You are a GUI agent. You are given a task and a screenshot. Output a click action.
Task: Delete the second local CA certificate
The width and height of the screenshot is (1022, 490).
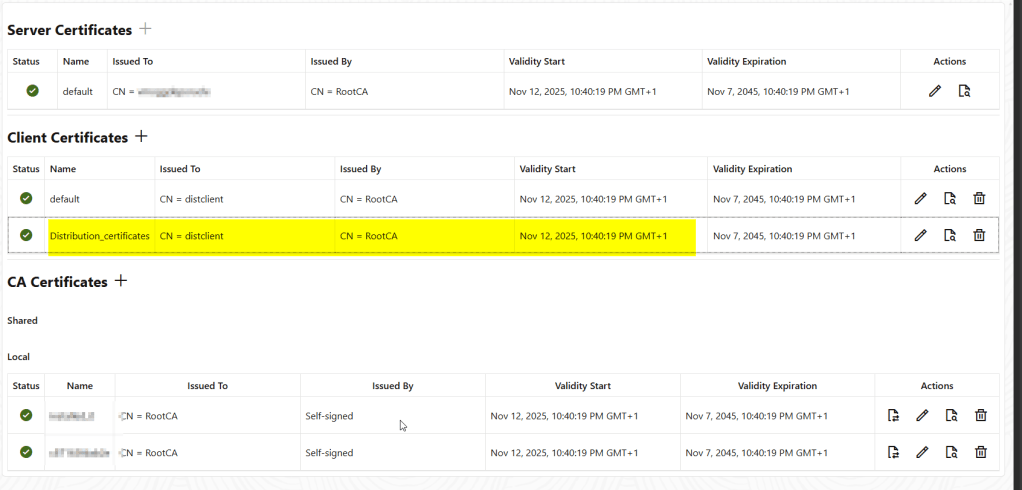pos(981,452)
